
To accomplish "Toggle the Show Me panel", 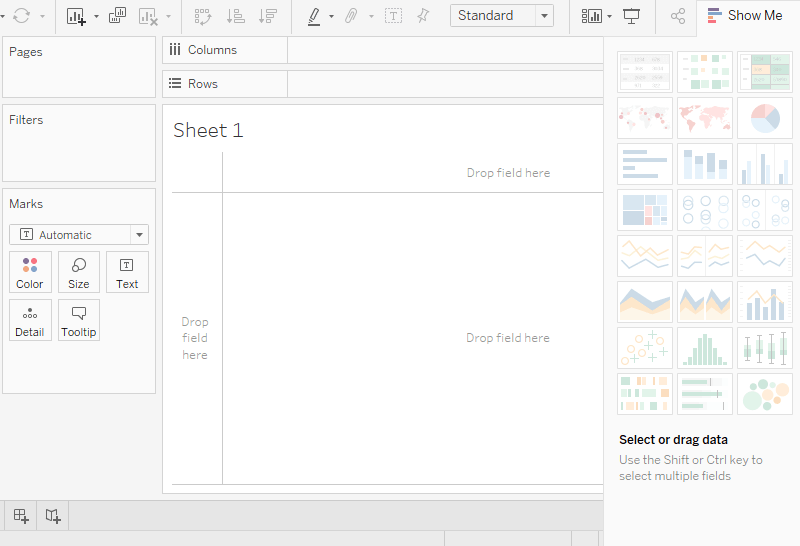I will coord(745,16).
